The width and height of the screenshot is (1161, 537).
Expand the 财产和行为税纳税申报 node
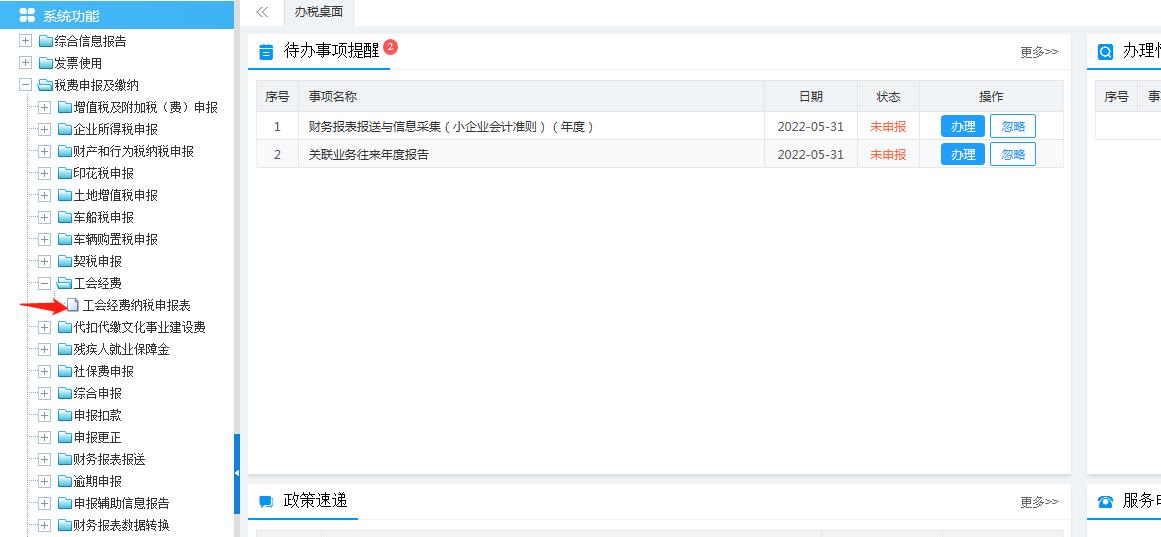44,151
